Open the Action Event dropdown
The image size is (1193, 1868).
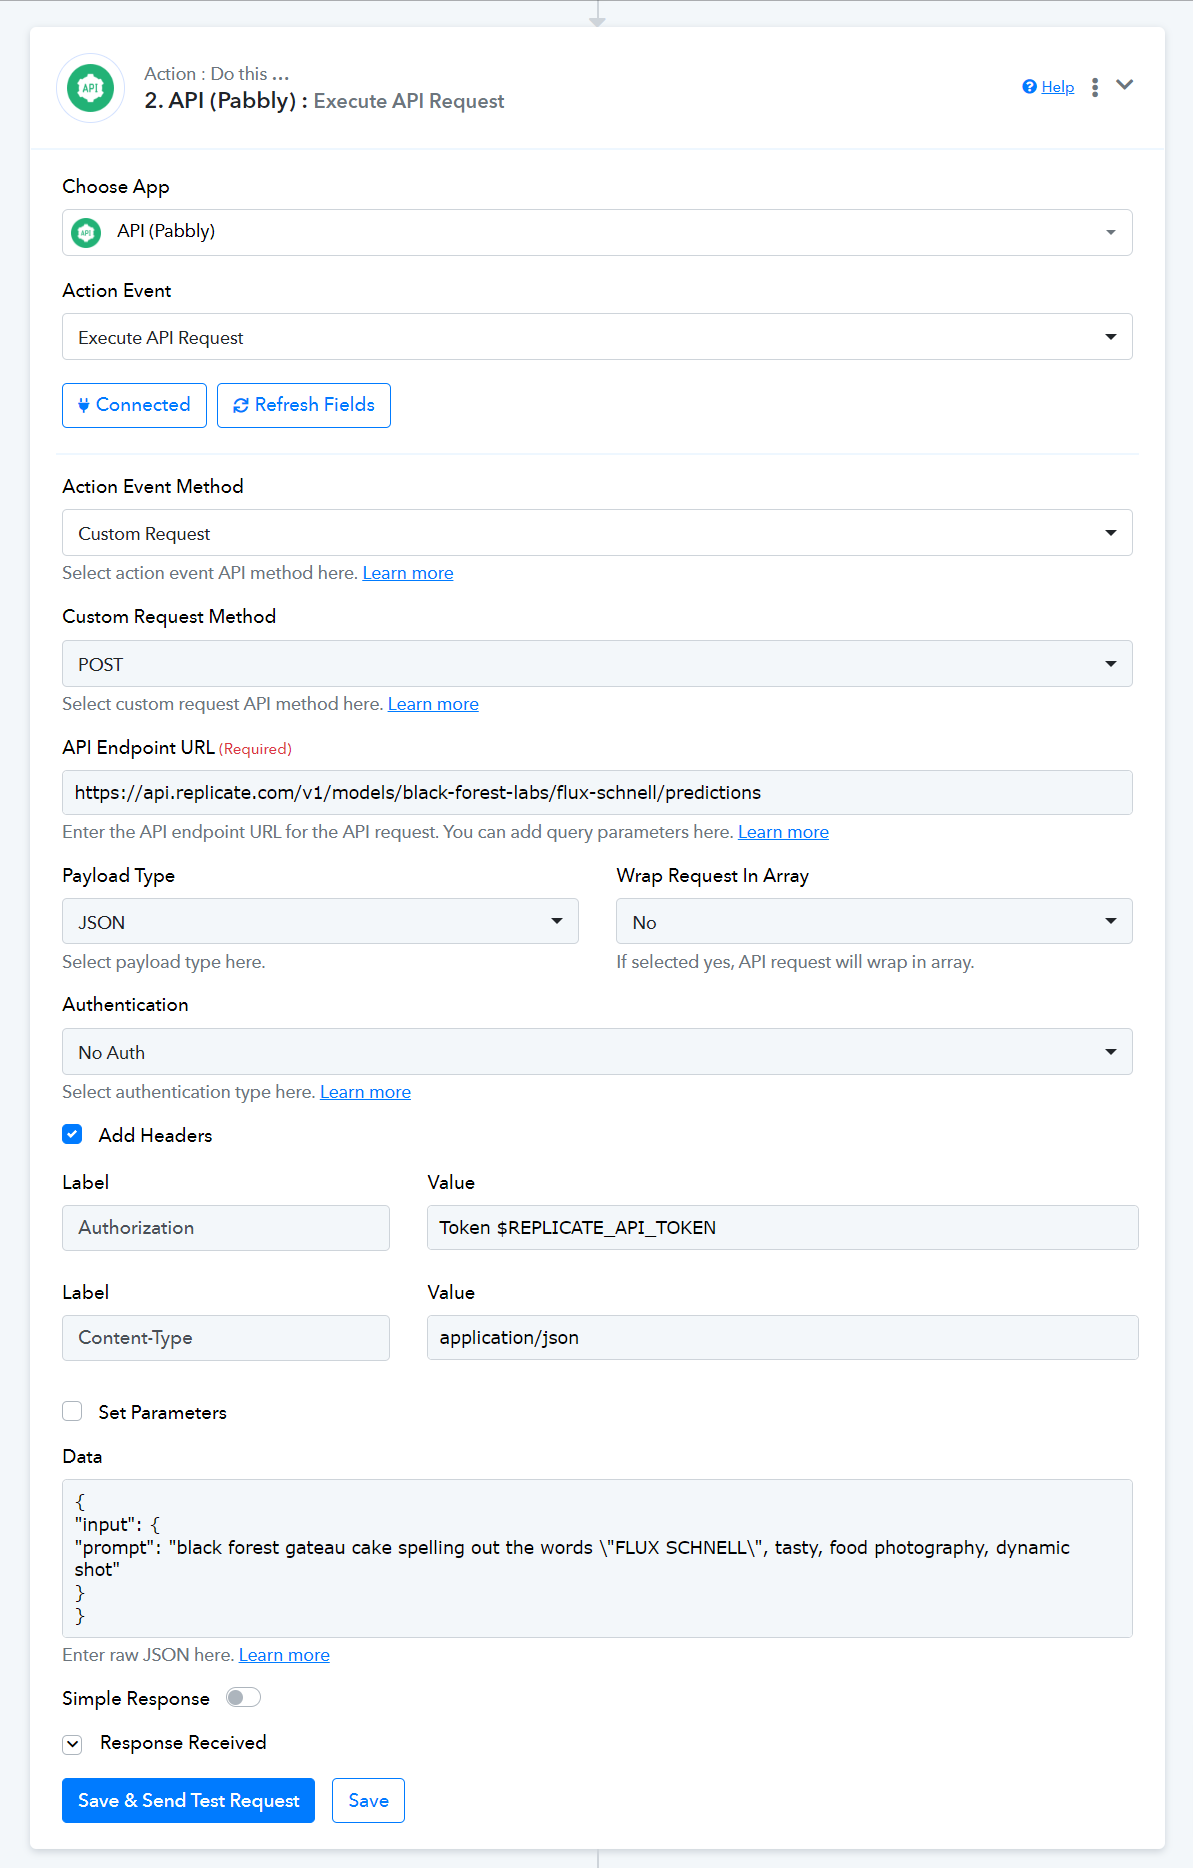[x=597, y=337]
